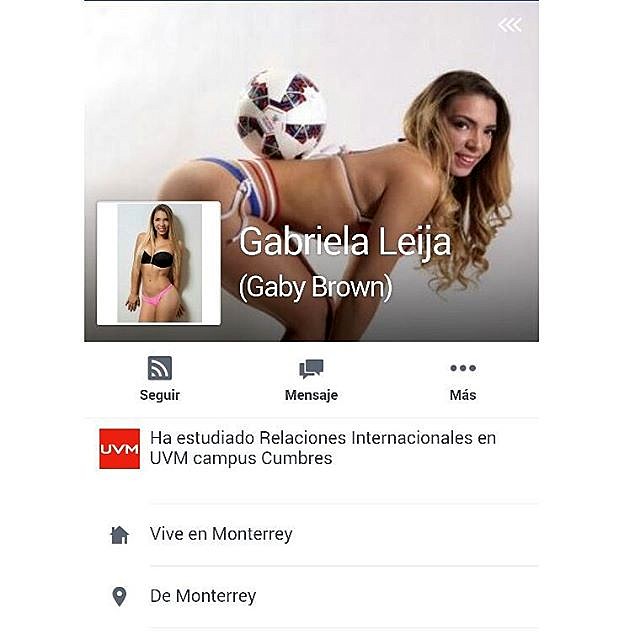Tap the triple chevron arrows icon
This screenshot has width=640, height=640.
click(510, 25)
